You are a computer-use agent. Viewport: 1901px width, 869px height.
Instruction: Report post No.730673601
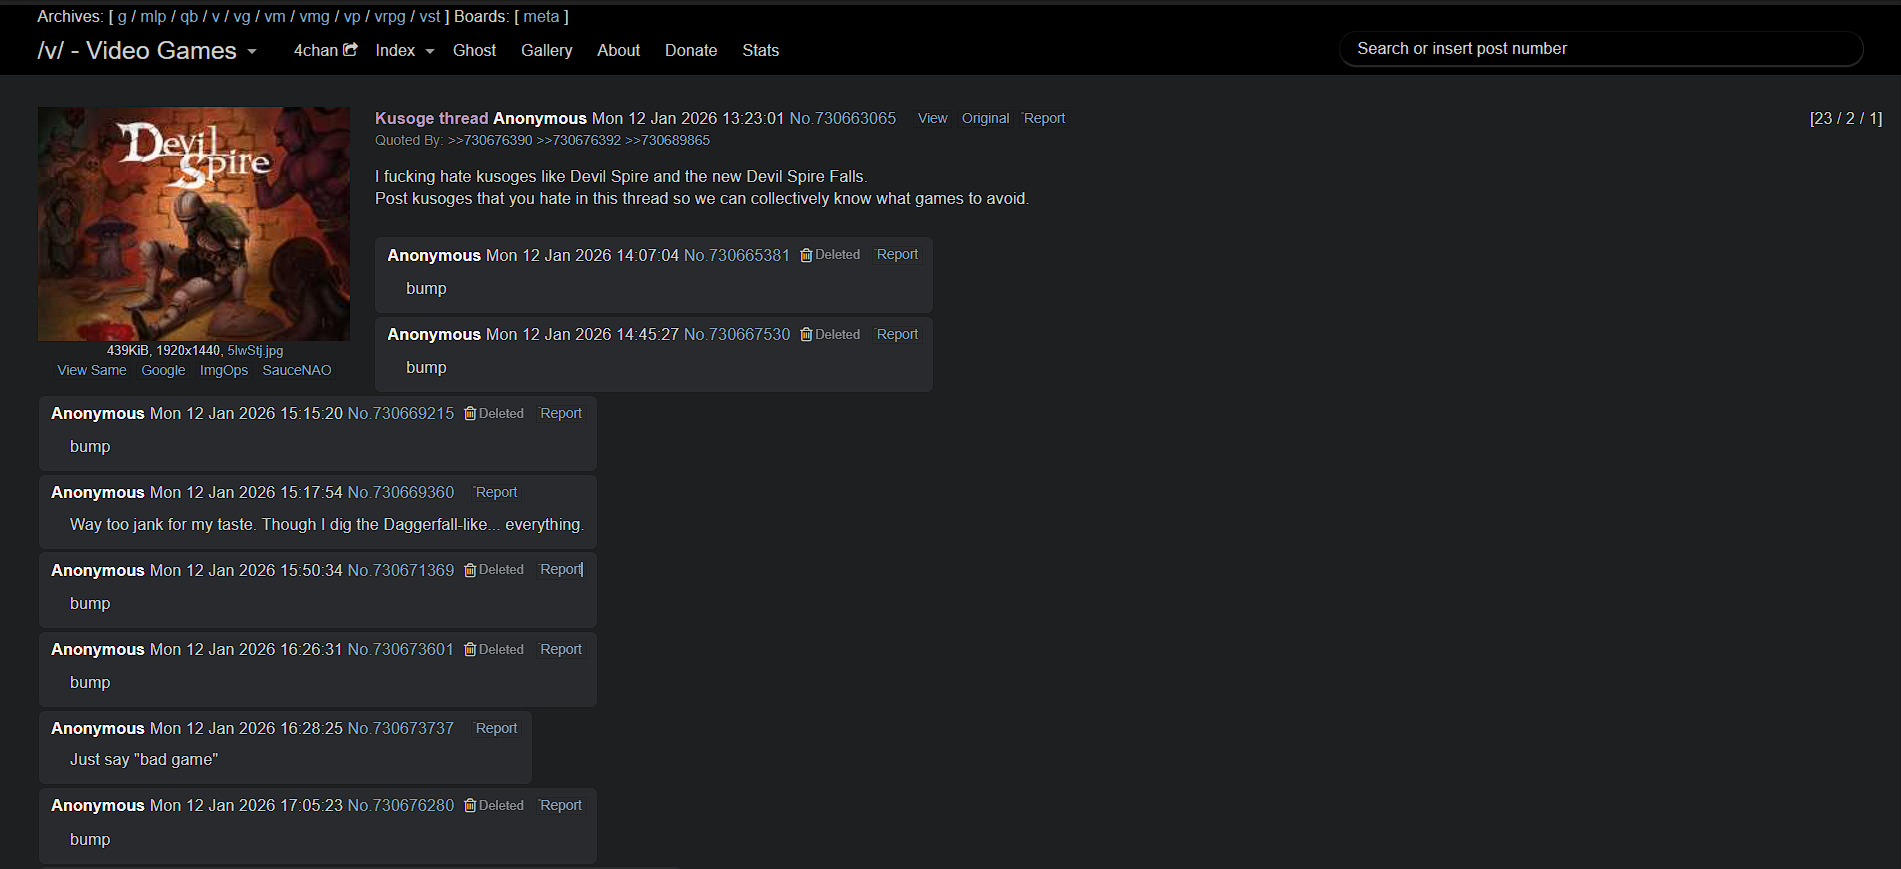click(x=561, y=650)
